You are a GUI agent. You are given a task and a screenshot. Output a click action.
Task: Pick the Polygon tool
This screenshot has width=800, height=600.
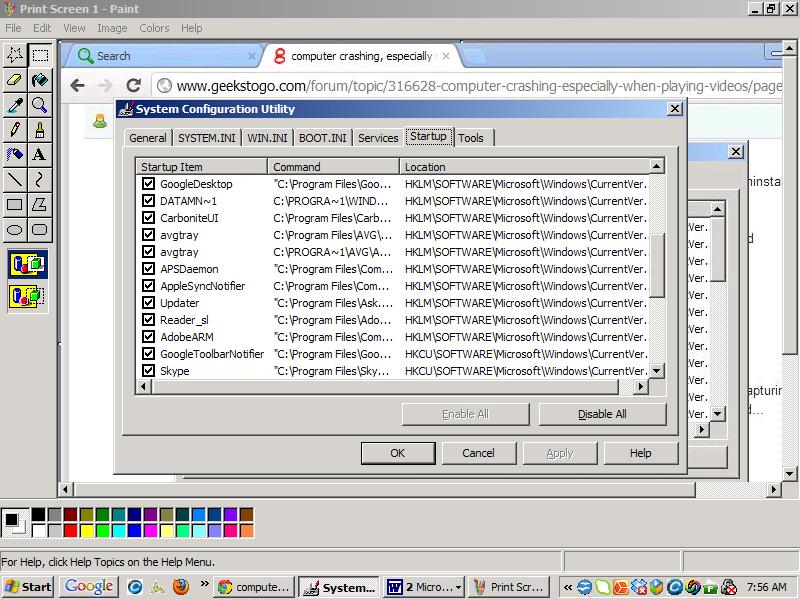tap(40, 205)
